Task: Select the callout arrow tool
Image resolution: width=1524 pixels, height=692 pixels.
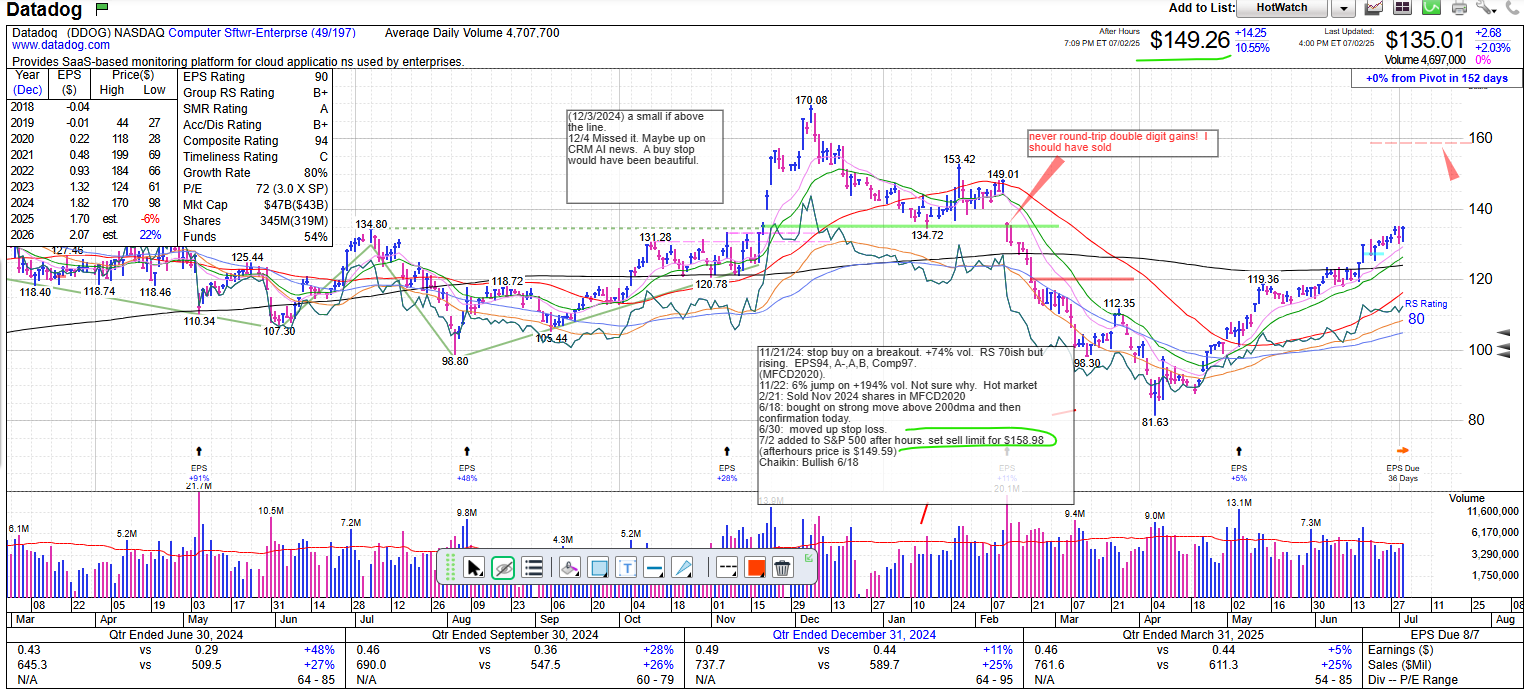Action: point(683,568)
